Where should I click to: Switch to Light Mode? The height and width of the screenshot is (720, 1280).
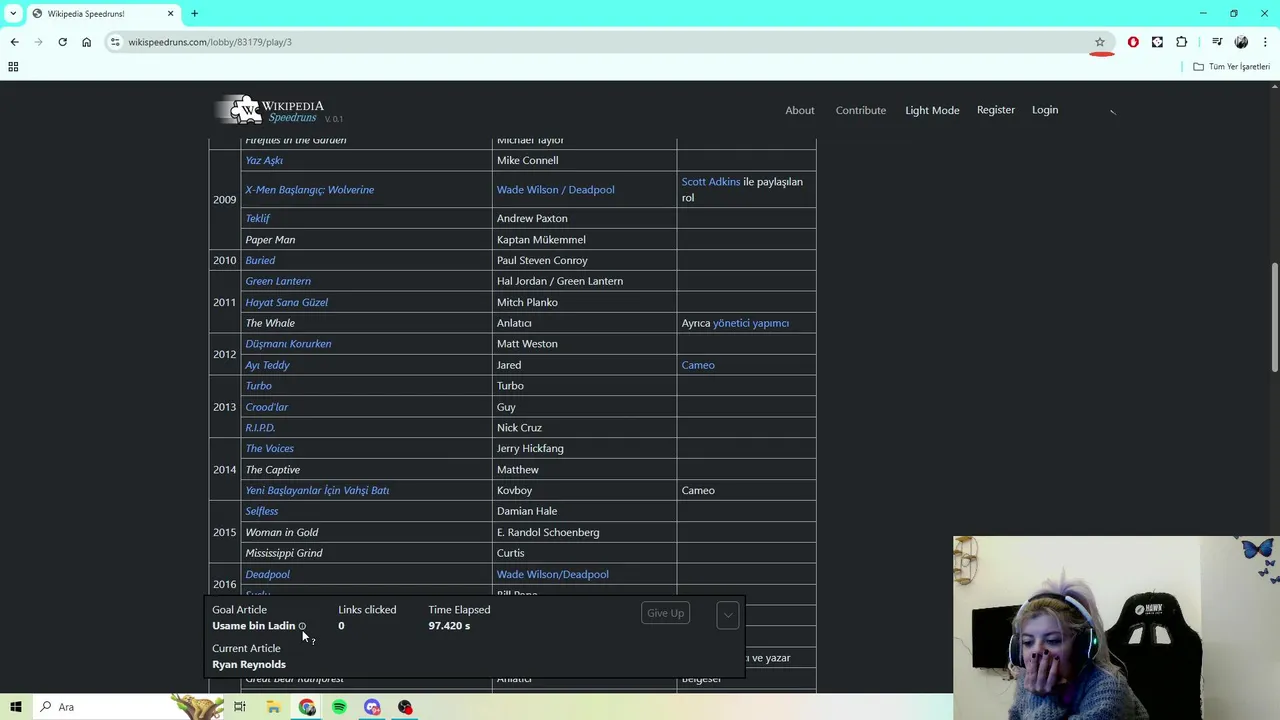coord(932,110)
